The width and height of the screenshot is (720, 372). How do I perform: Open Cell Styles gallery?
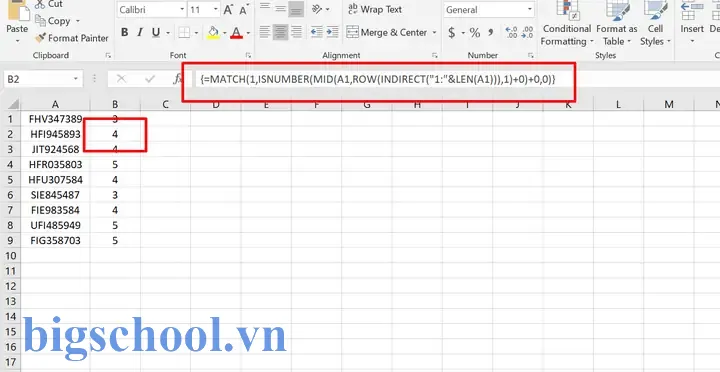655,24
